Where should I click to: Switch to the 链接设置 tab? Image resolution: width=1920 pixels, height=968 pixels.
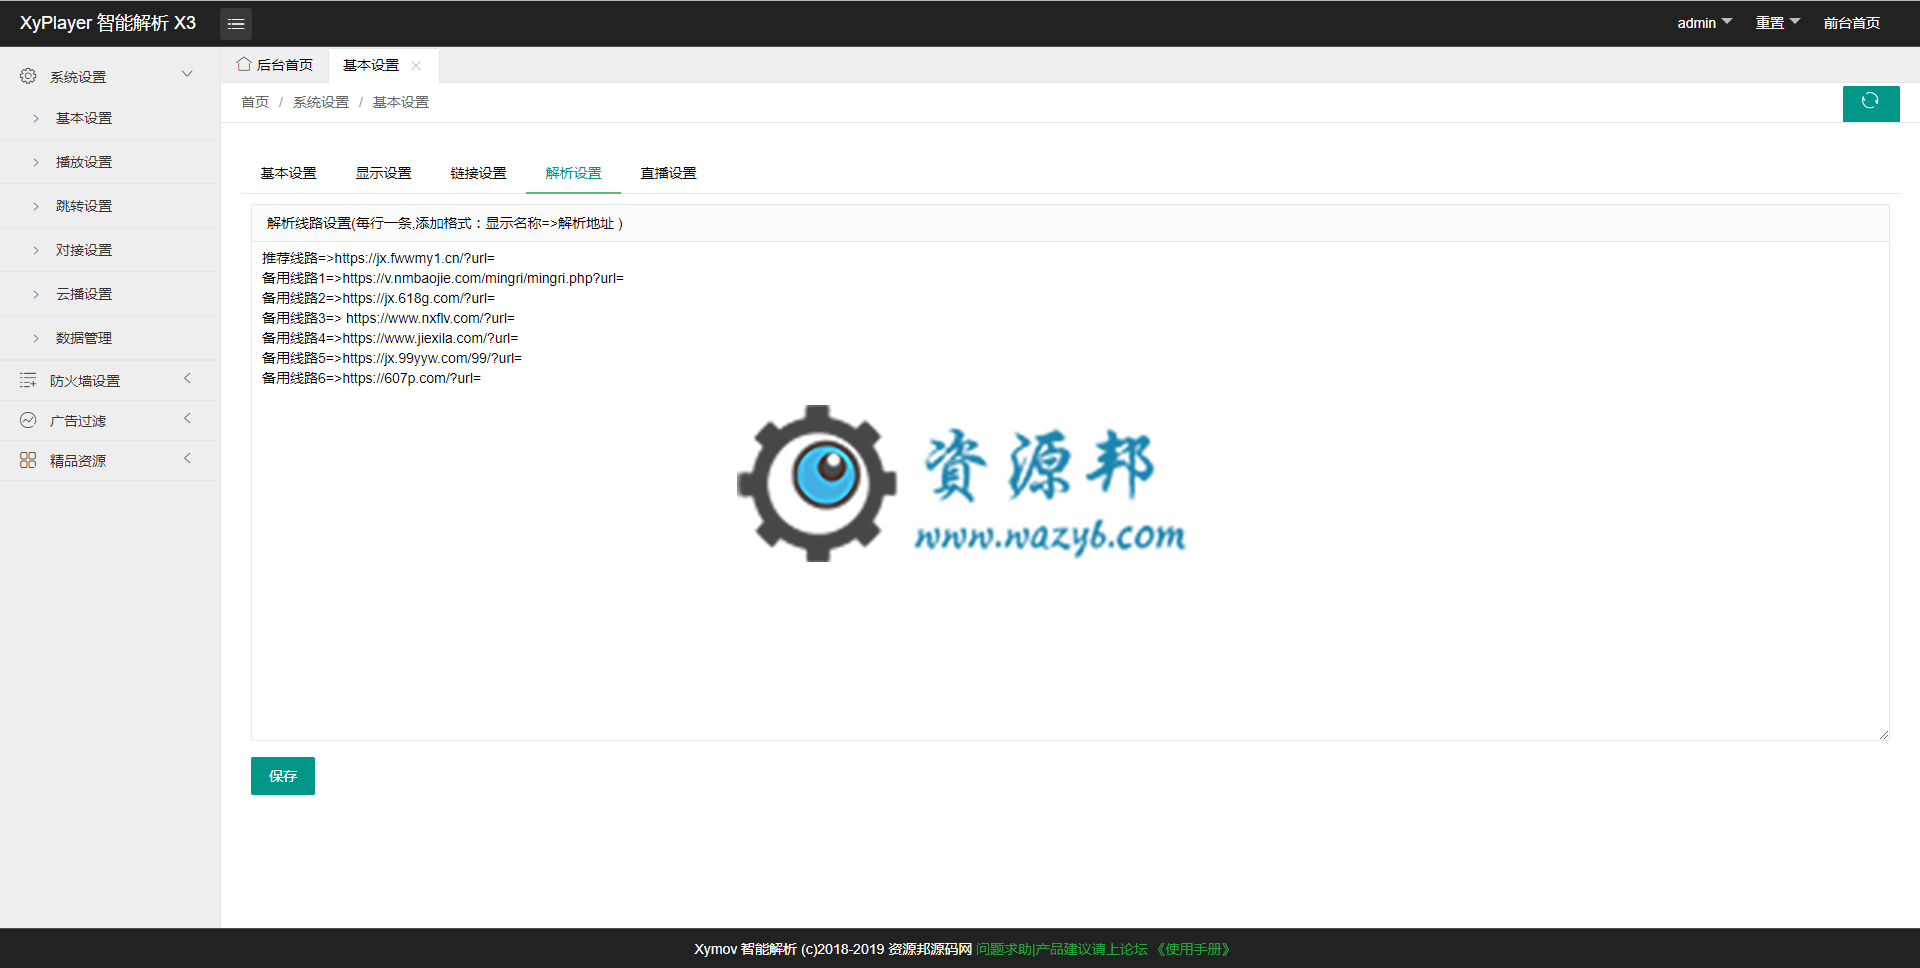click(x=478, y=173)
